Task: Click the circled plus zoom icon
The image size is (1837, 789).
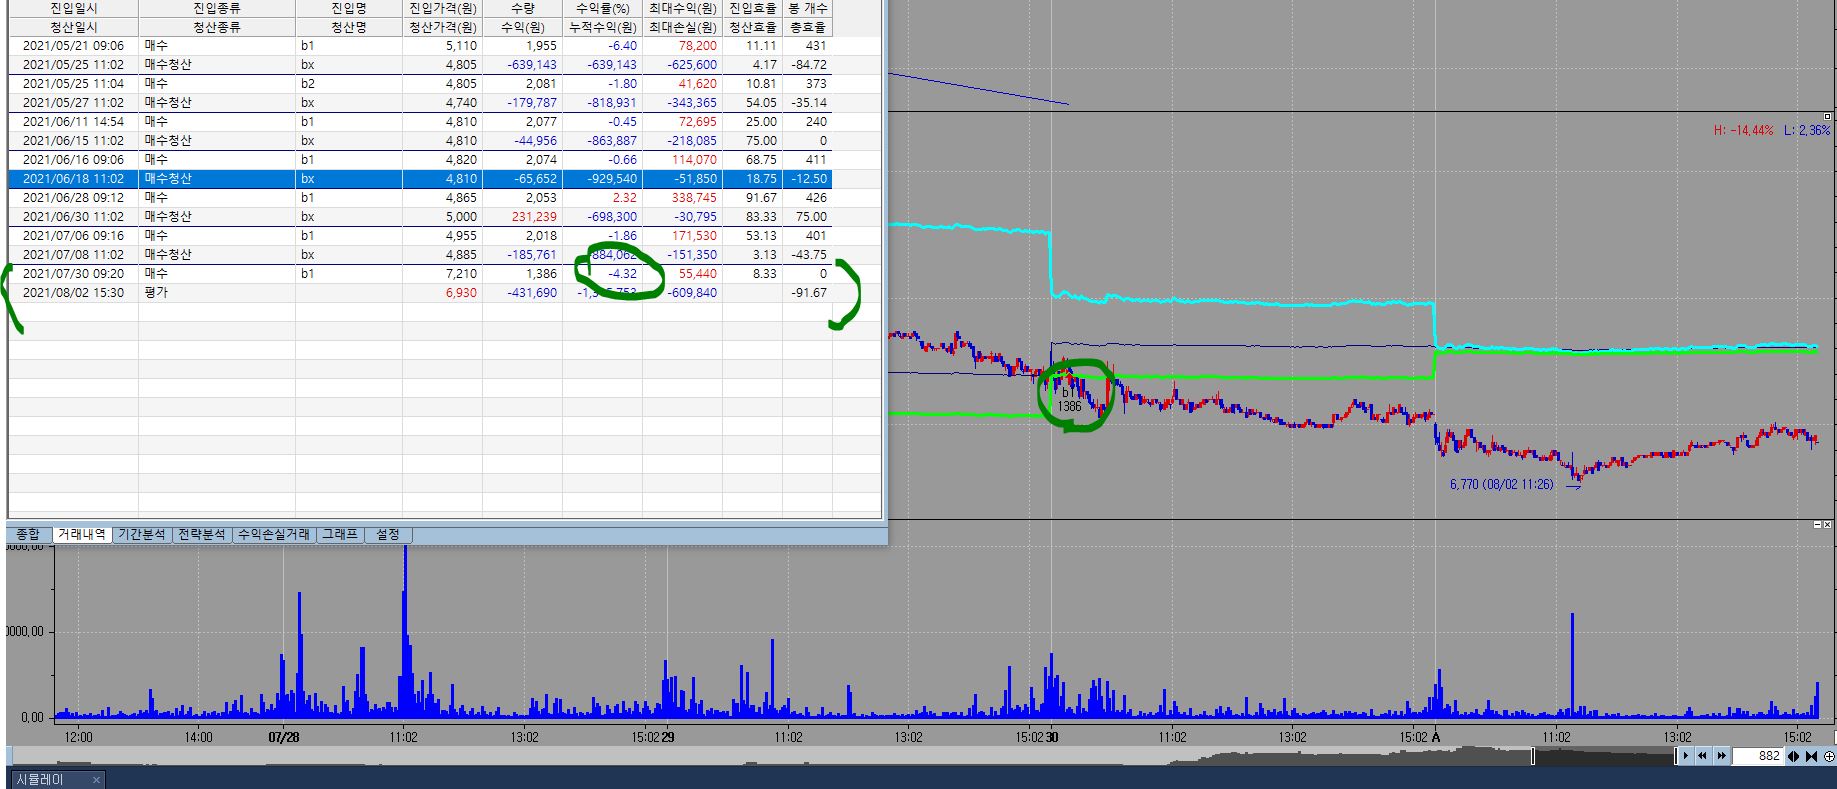Action: coord(1829,757)
